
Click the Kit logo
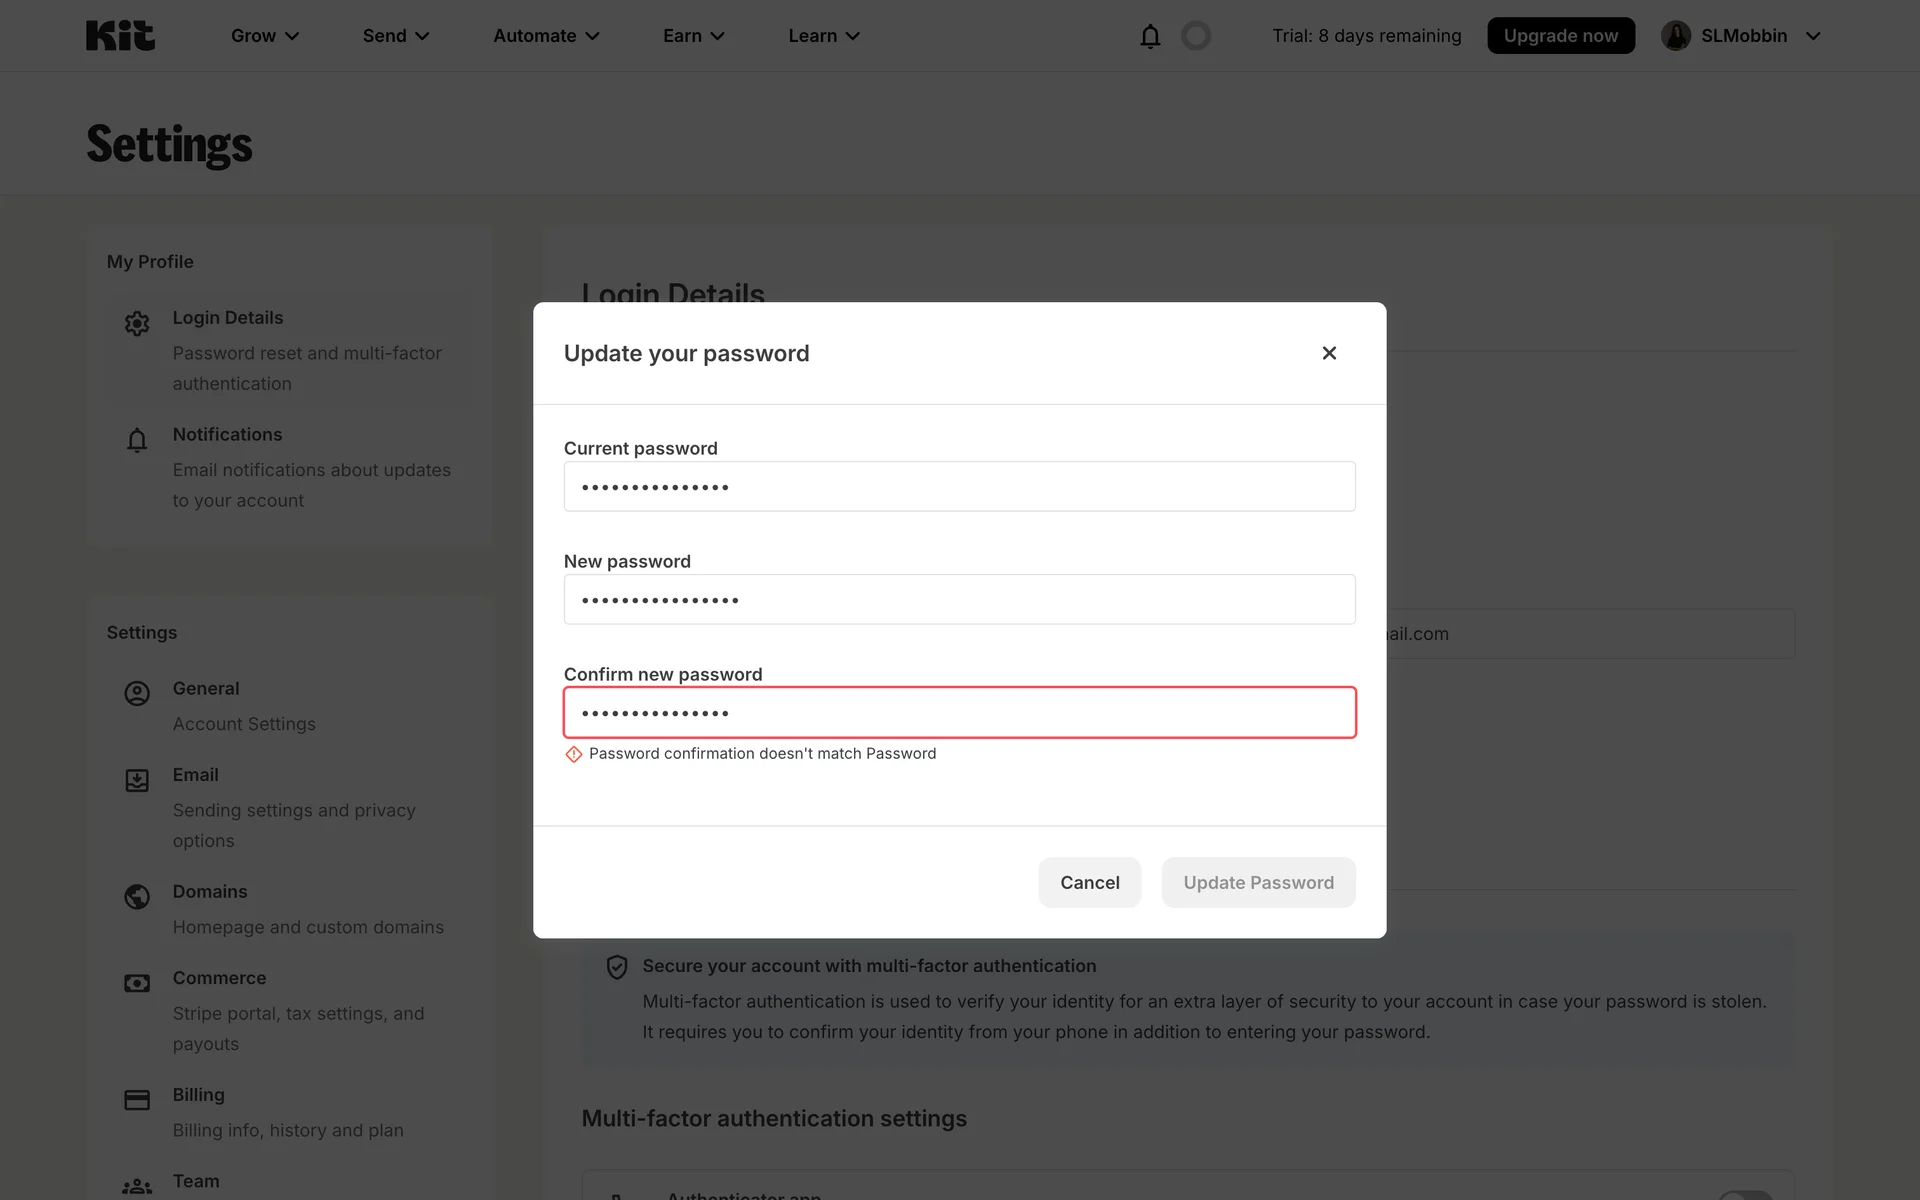(120, 36)
